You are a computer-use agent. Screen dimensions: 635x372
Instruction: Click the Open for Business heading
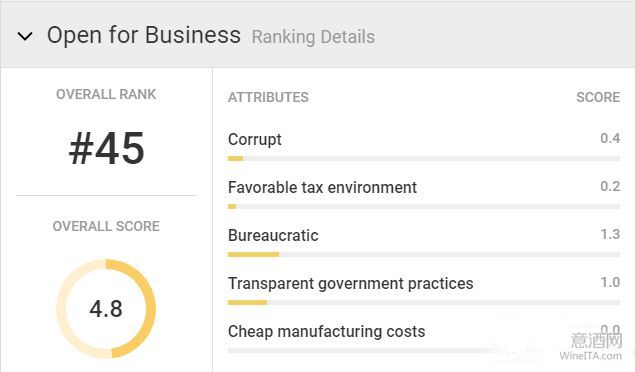click(144, 35)
